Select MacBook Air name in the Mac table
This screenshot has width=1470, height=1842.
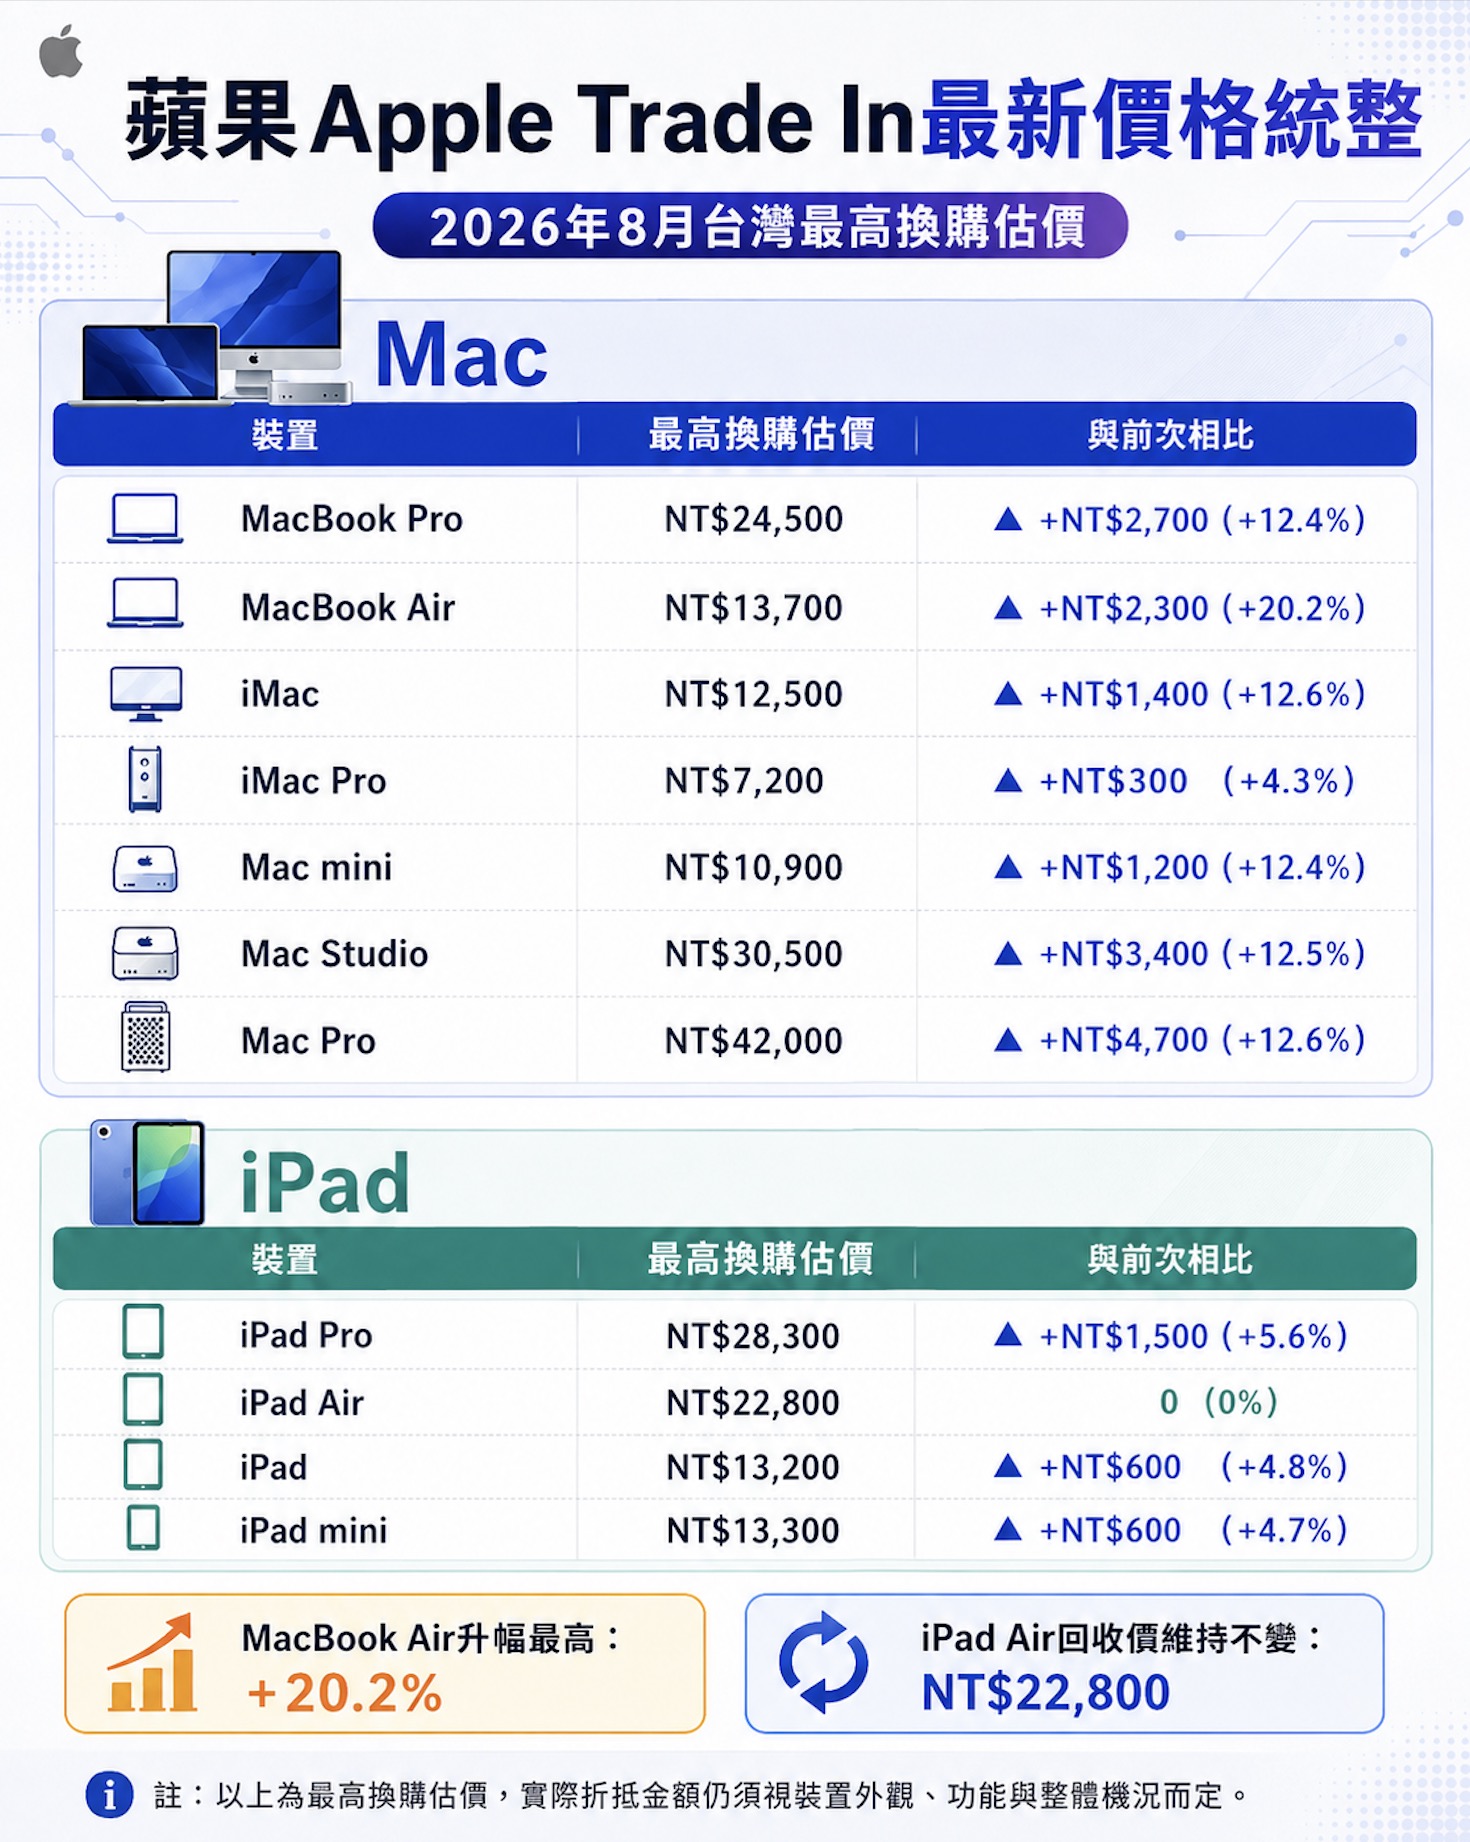pos(348,607)
